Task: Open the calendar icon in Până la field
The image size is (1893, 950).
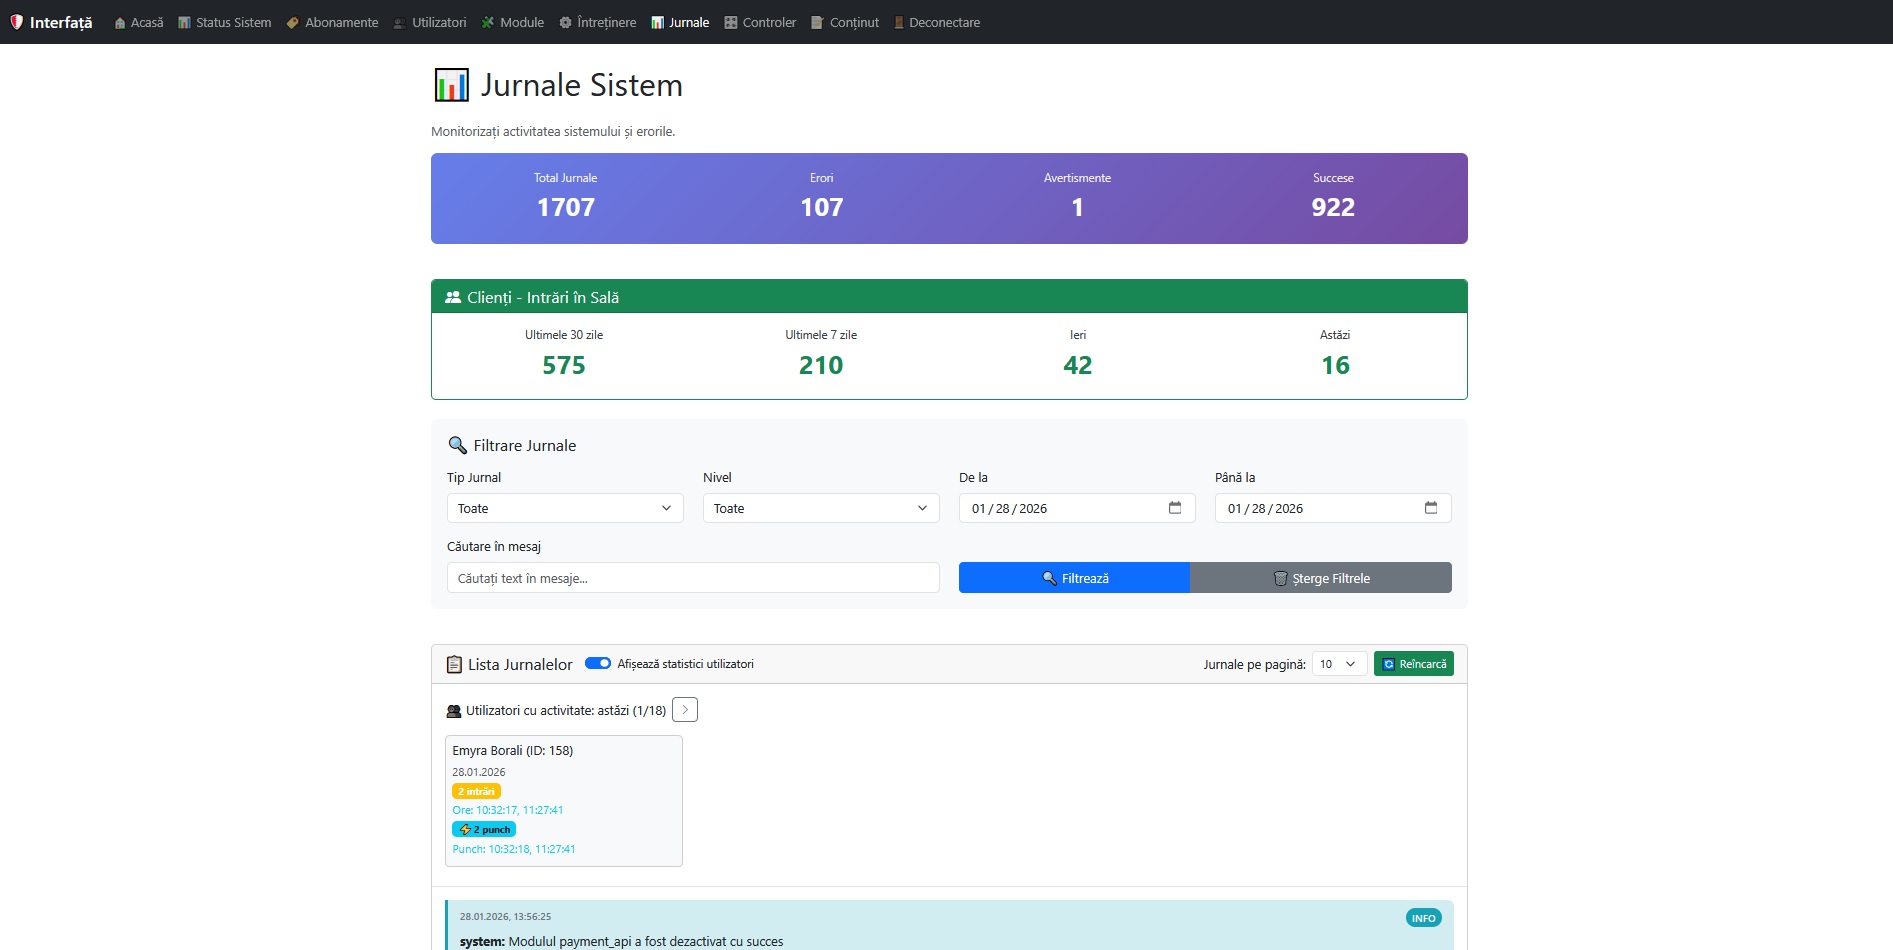Action: point(1430,508)
